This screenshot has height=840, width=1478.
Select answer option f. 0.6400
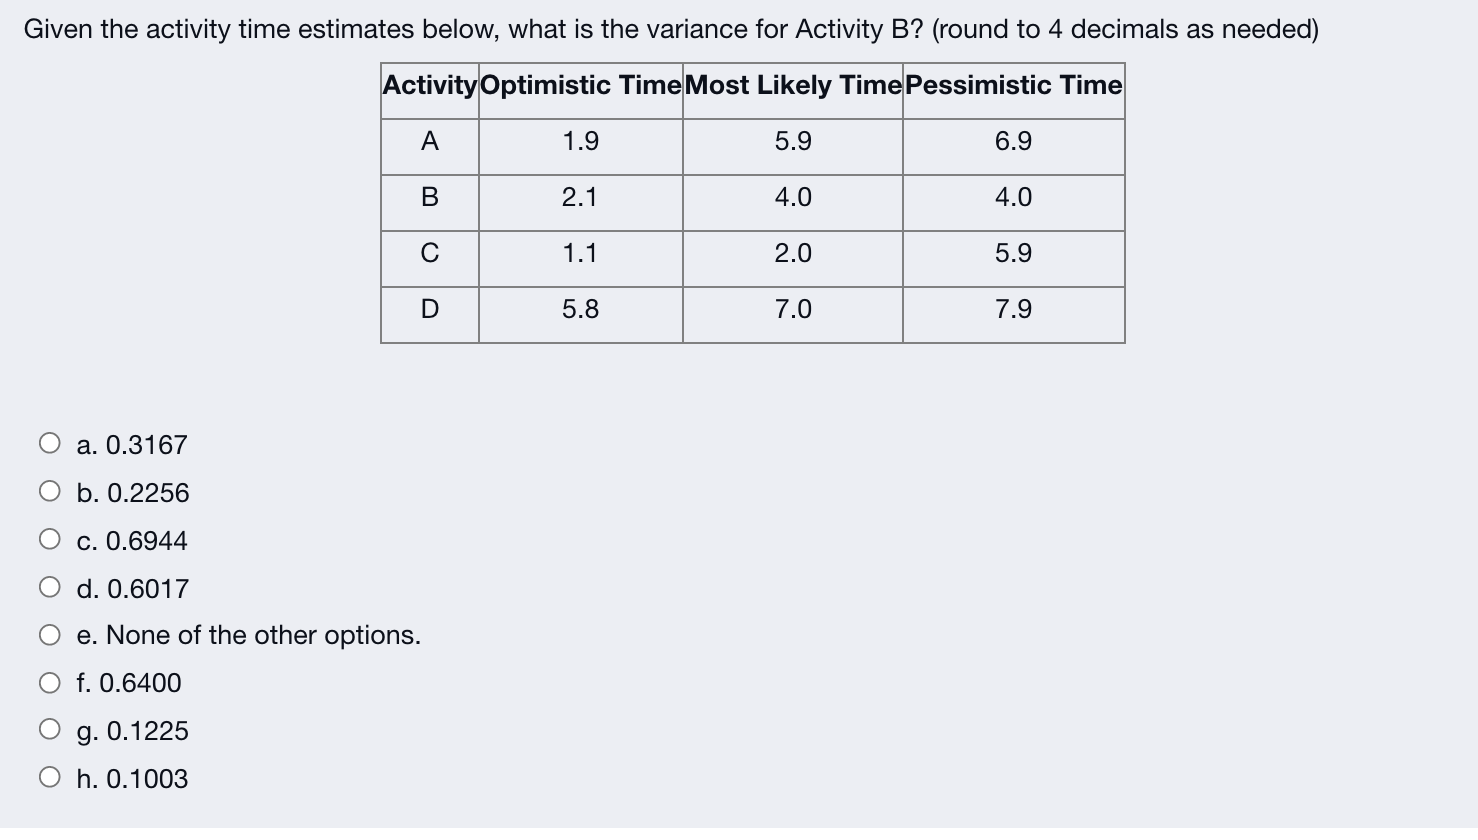(x=49, y=681)
